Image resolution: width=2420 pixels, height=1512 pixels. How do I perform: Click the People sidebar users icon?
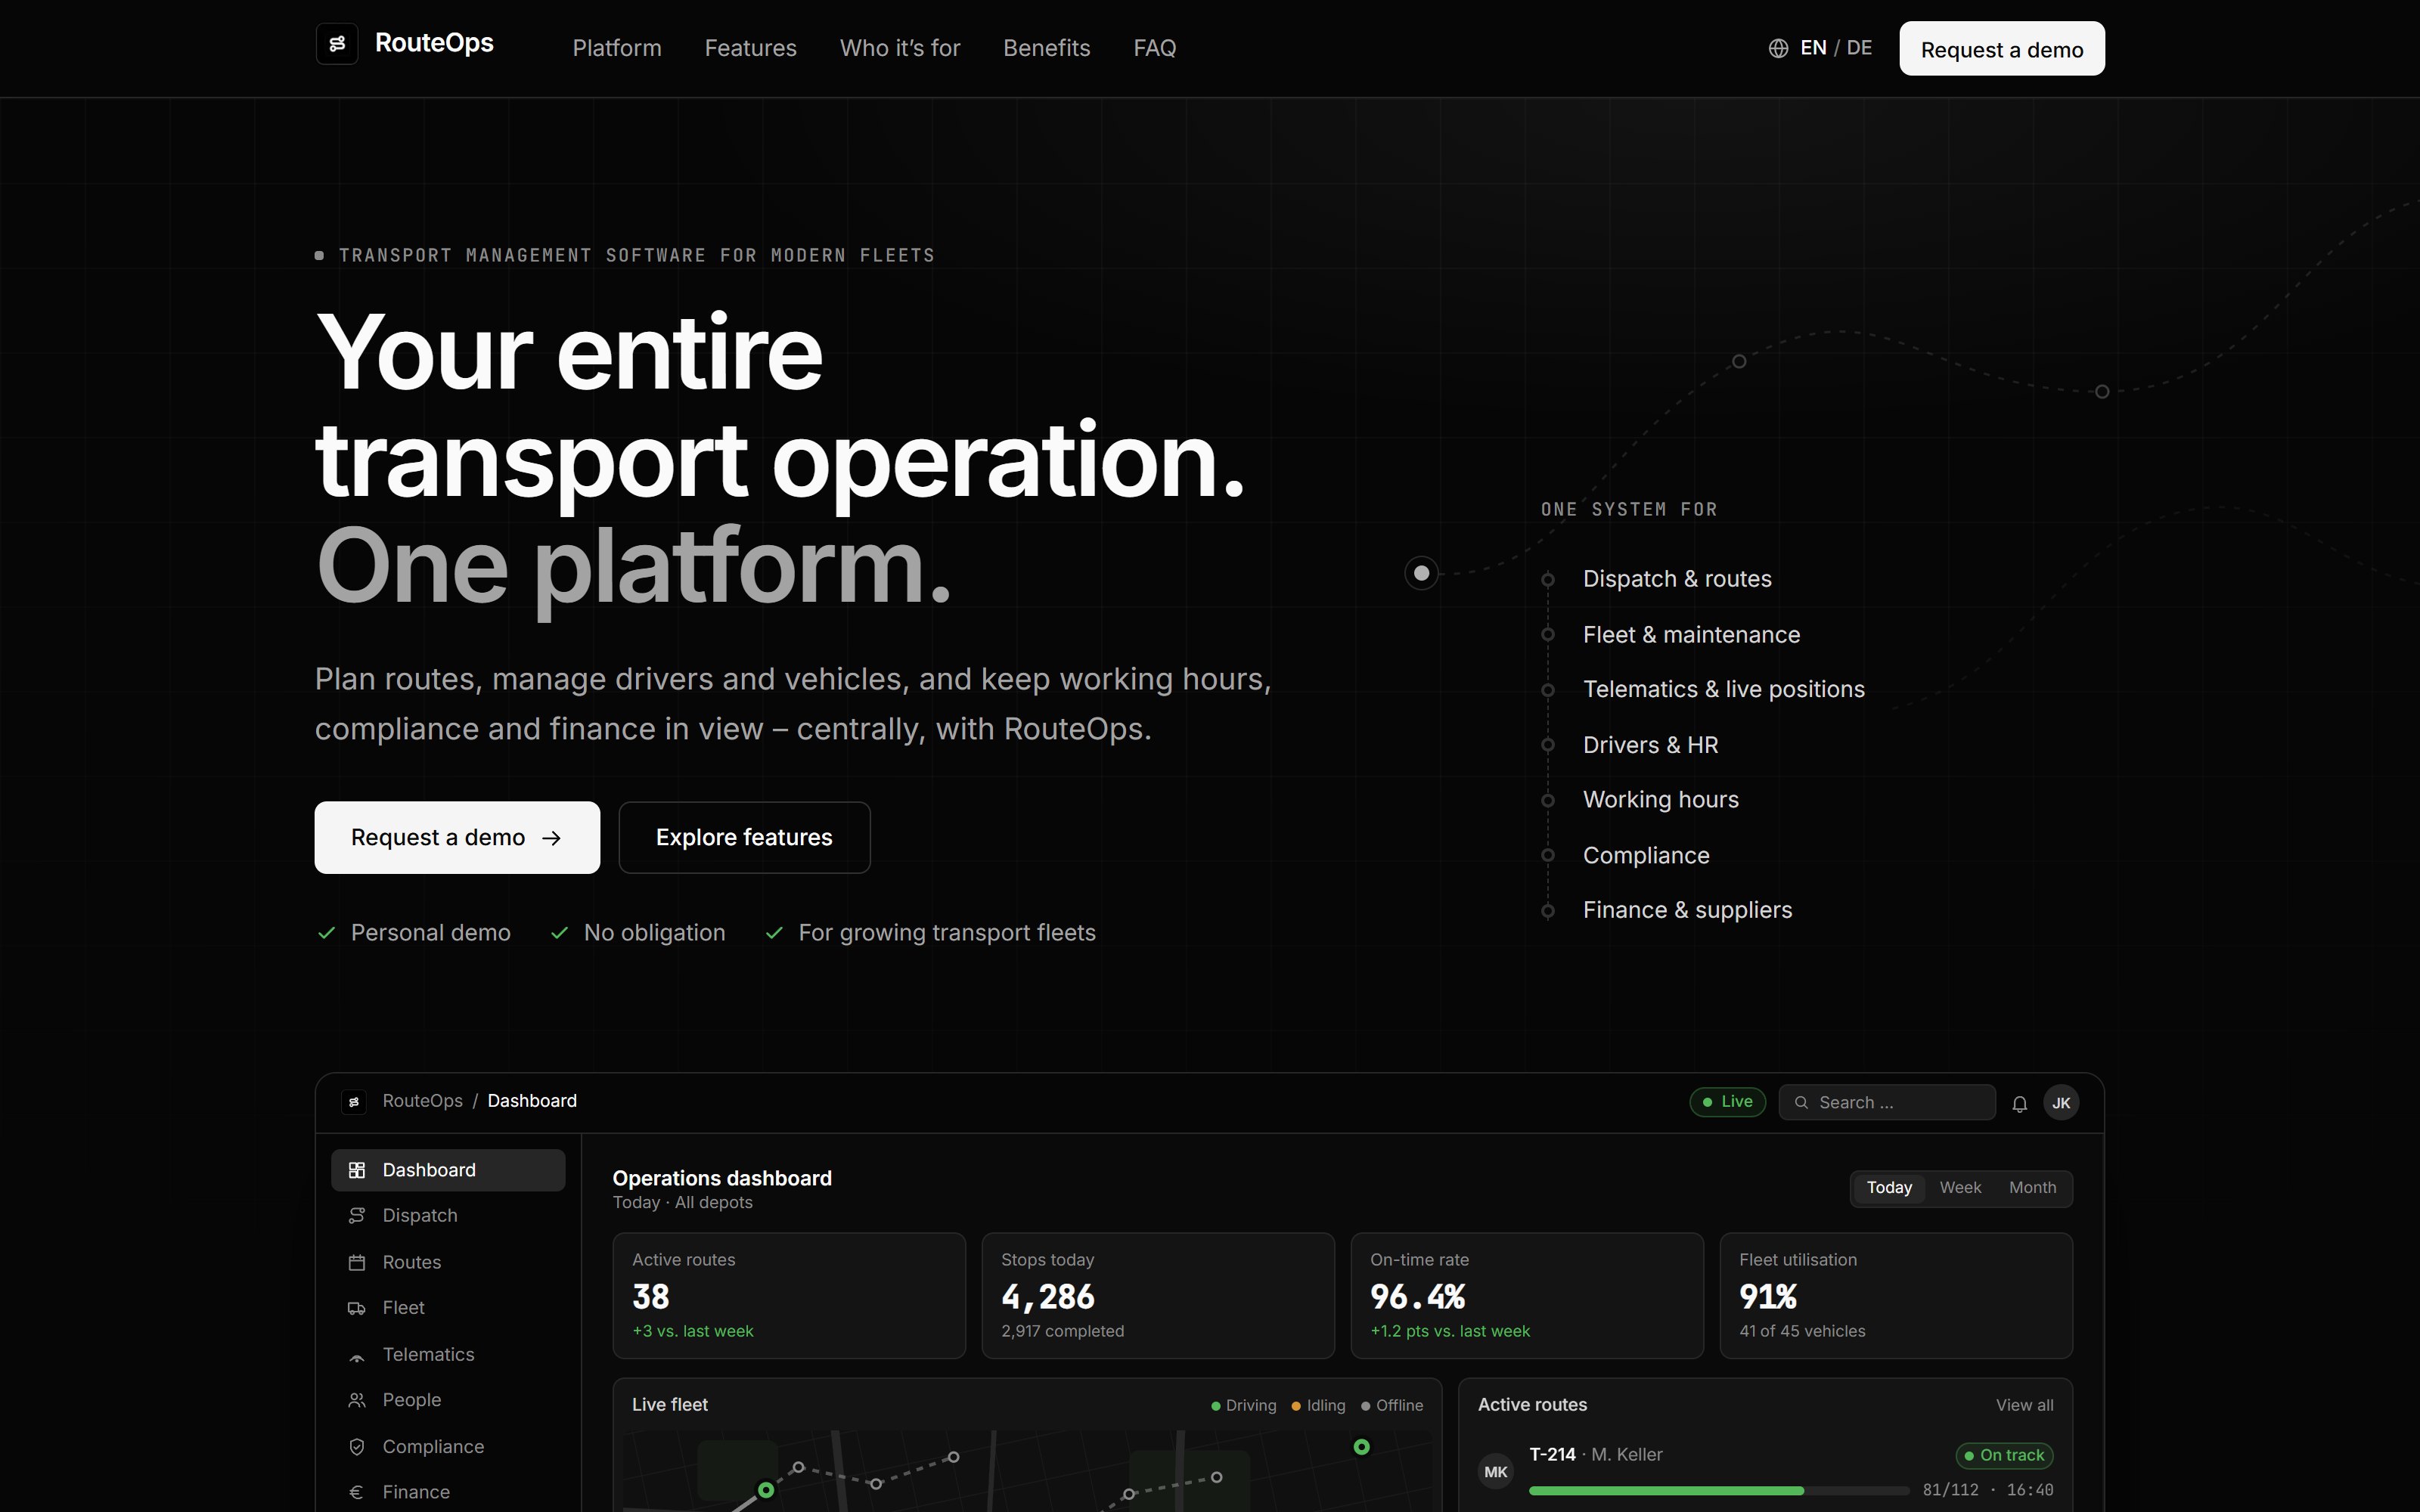click(357, 1401)
